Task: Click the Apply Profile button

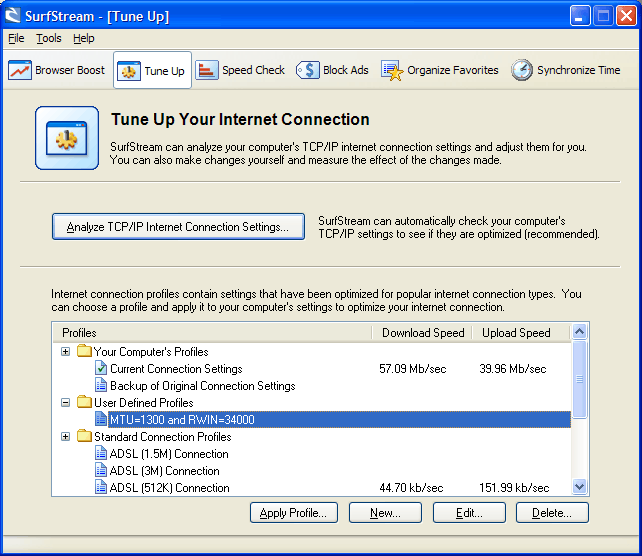Action: click(294, 513)
